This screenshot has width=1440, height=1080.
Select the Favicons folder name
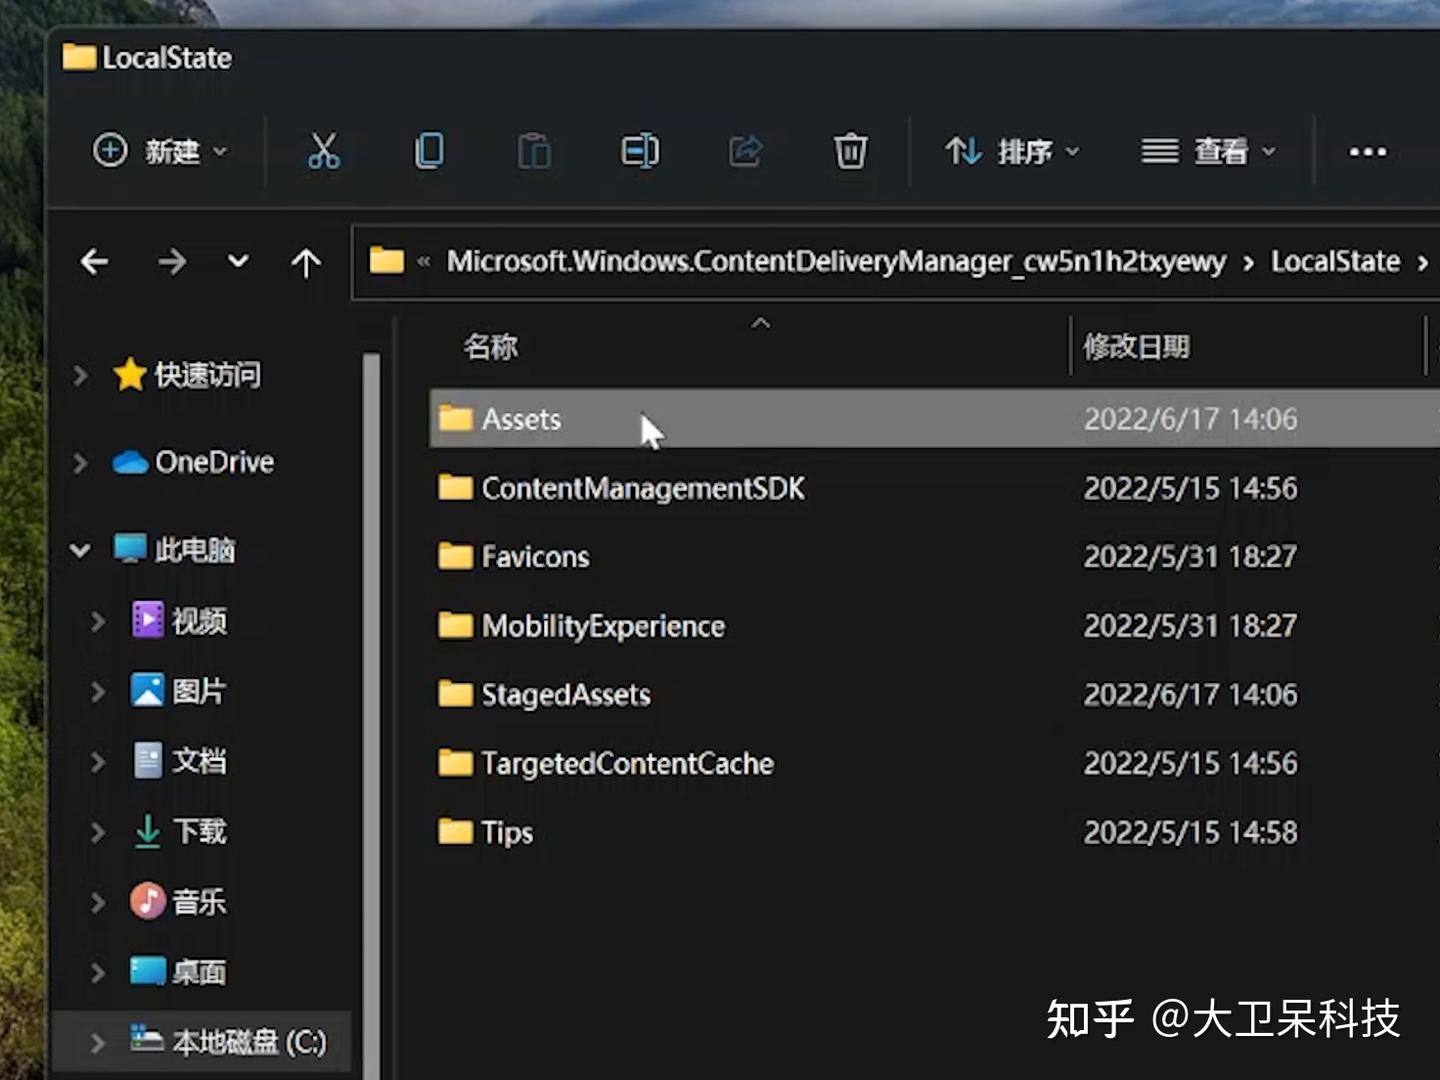tap(535, 557)
